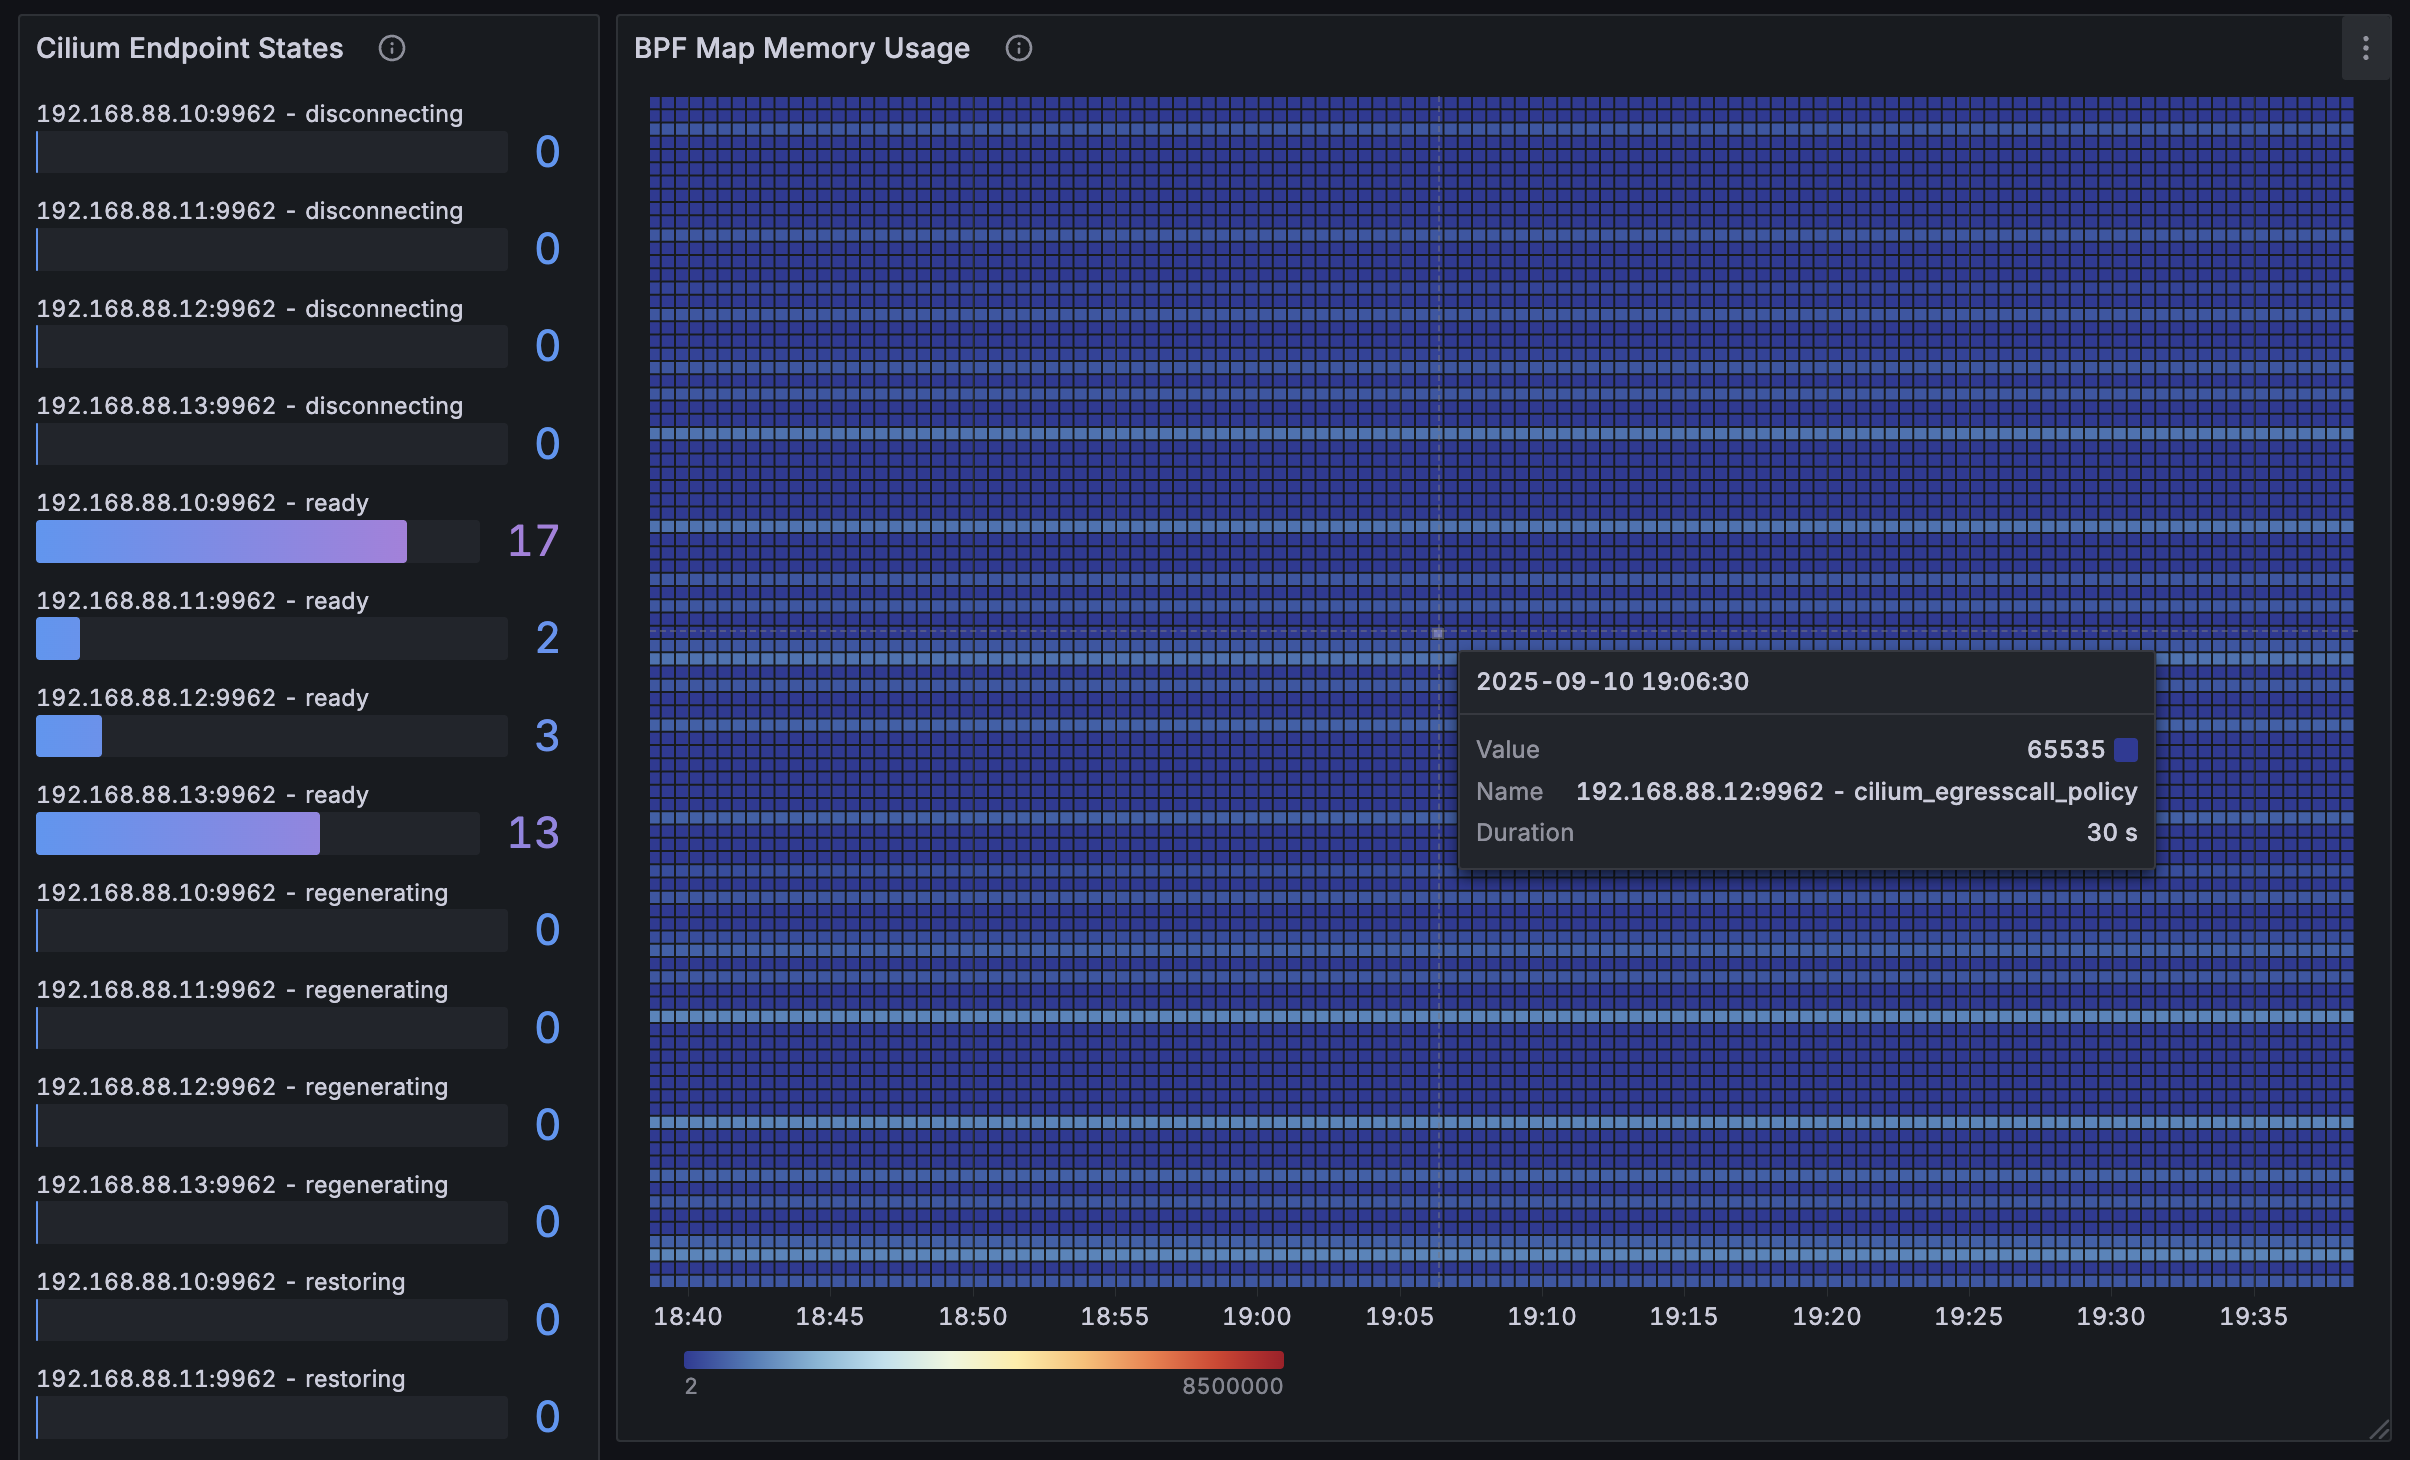Screen dimensions: 2410x1460
Task: Select the 192.168.88.12:9962 ready bar
Action: pos(69,736)
